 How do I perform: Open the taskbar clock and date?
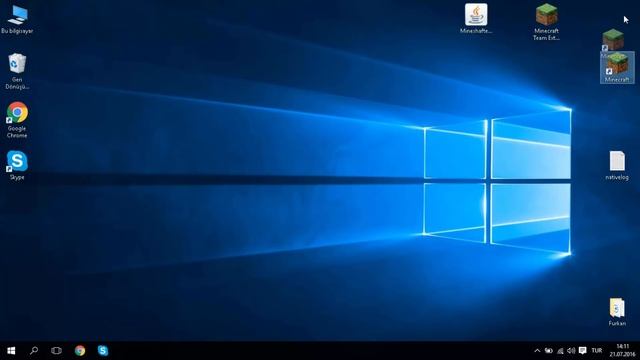coord(622,351)
